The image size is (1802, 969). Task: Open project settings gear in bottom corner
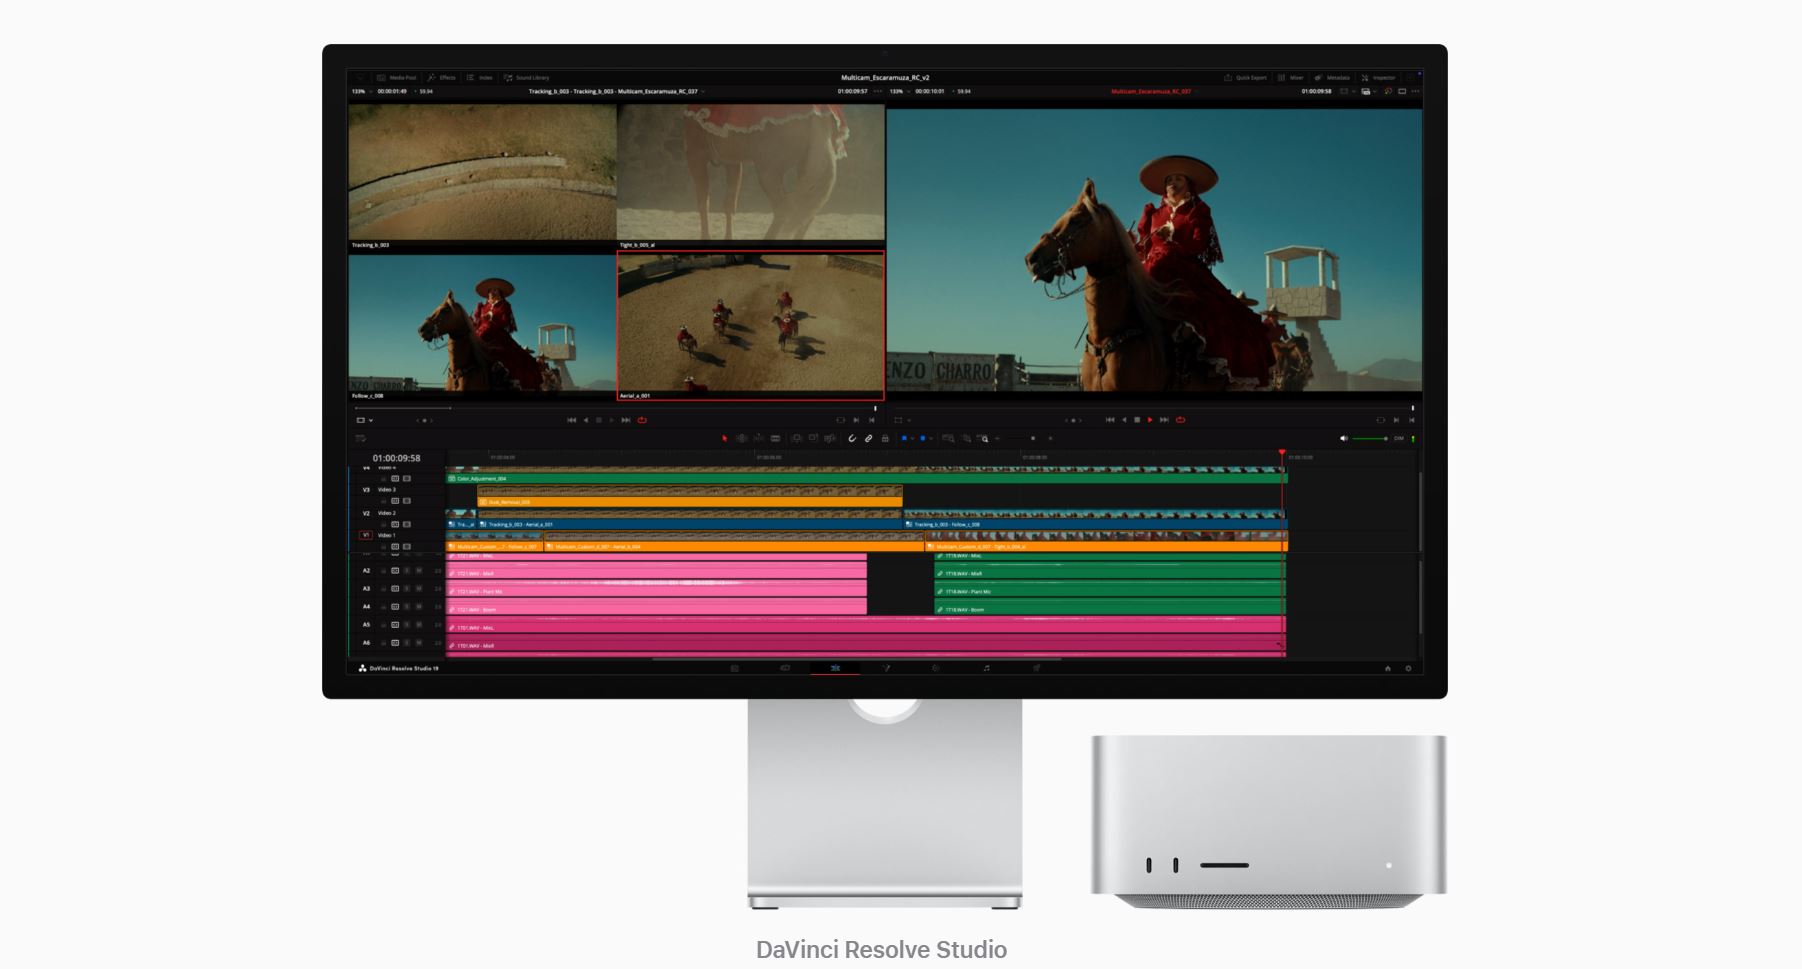pos(1408,668)
